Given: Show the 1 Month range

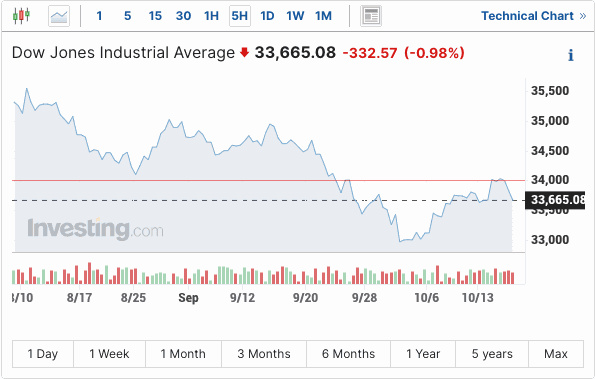Looking at the screenshot, I should pyautogui.click(x=183, y=354).
